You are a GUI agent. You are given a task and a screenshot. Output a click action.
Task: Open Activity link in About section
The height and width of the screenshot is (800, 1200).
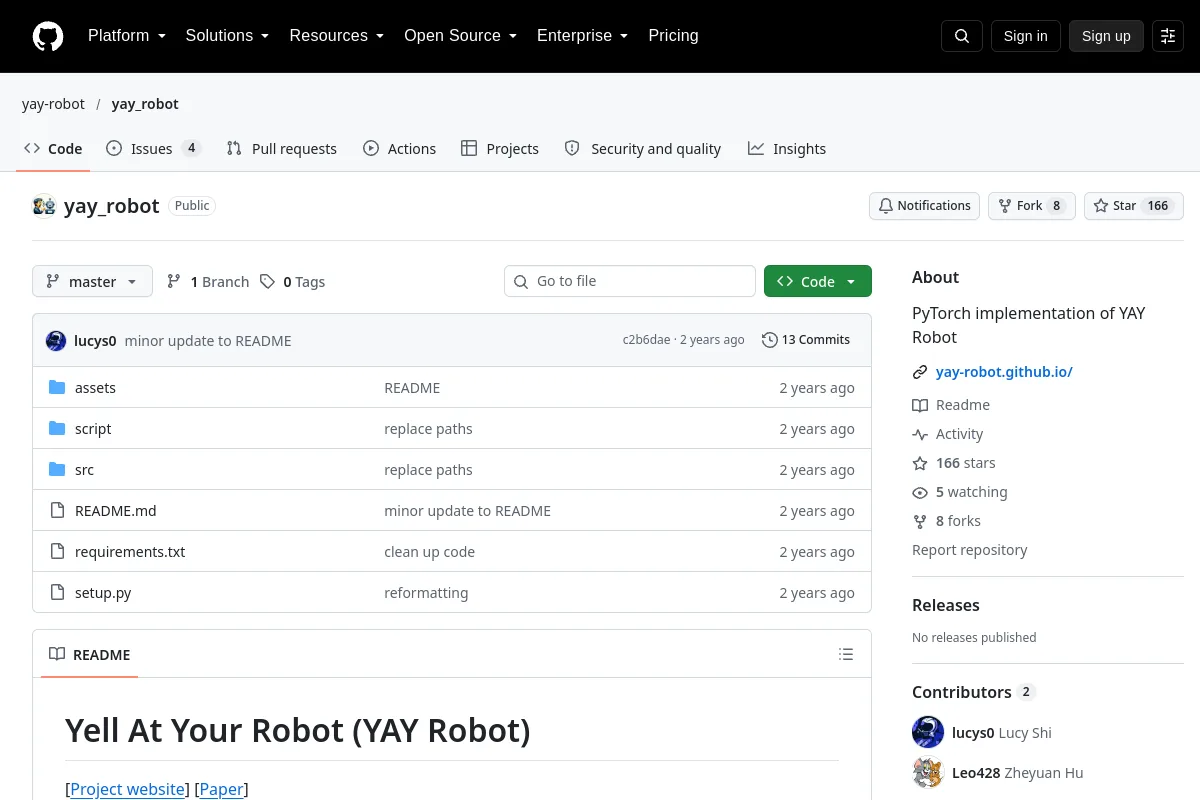(x=948, y=434)
